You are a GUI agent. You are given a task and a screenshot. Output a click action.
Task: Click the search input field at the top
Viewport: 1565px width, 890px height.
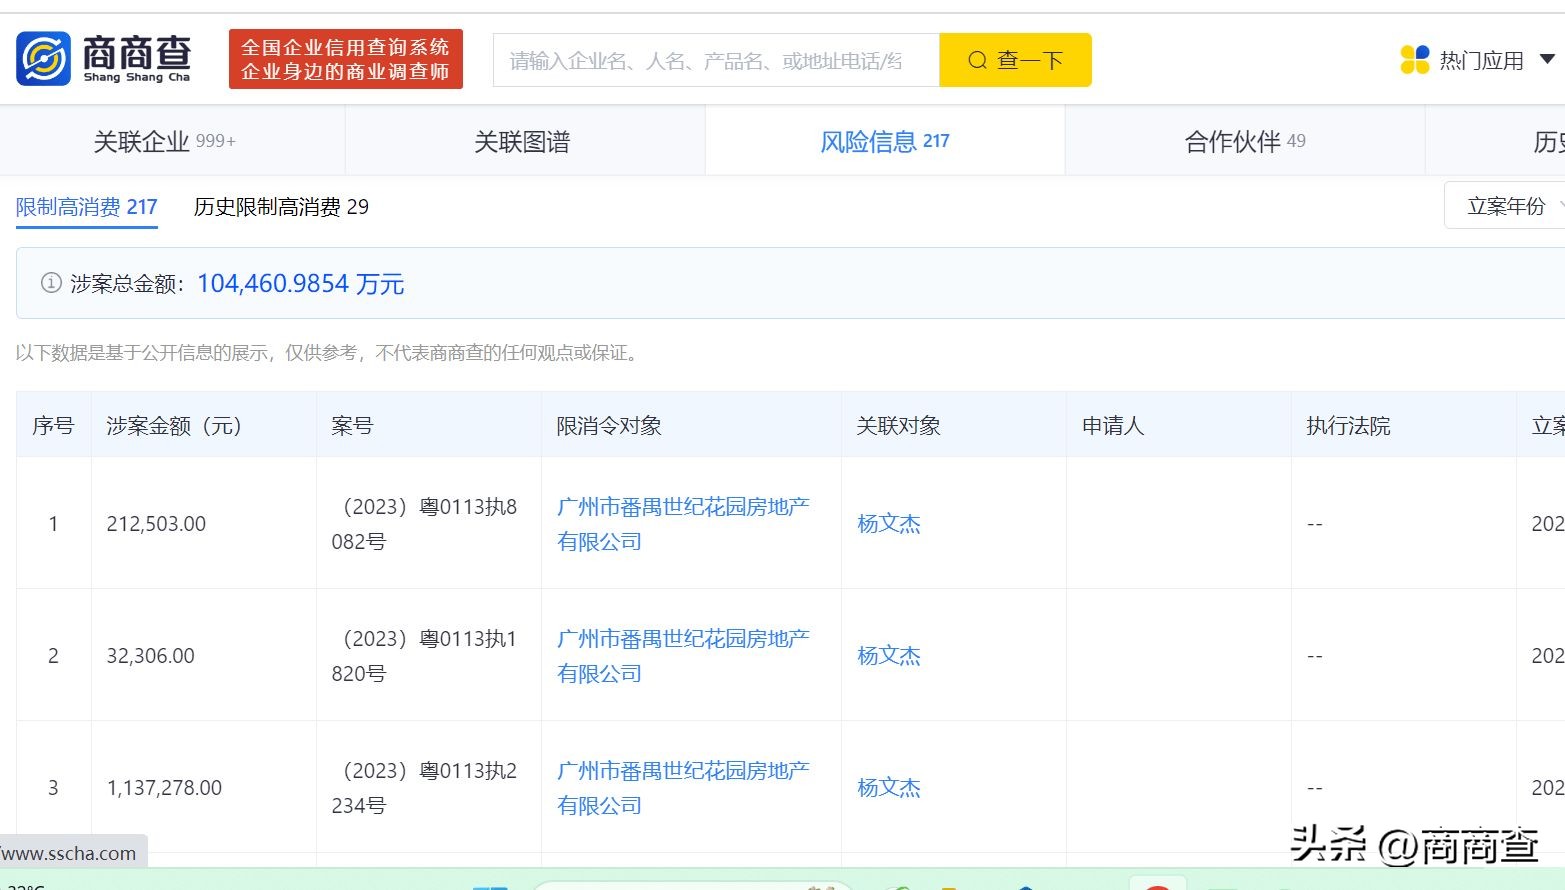[715, 60]
